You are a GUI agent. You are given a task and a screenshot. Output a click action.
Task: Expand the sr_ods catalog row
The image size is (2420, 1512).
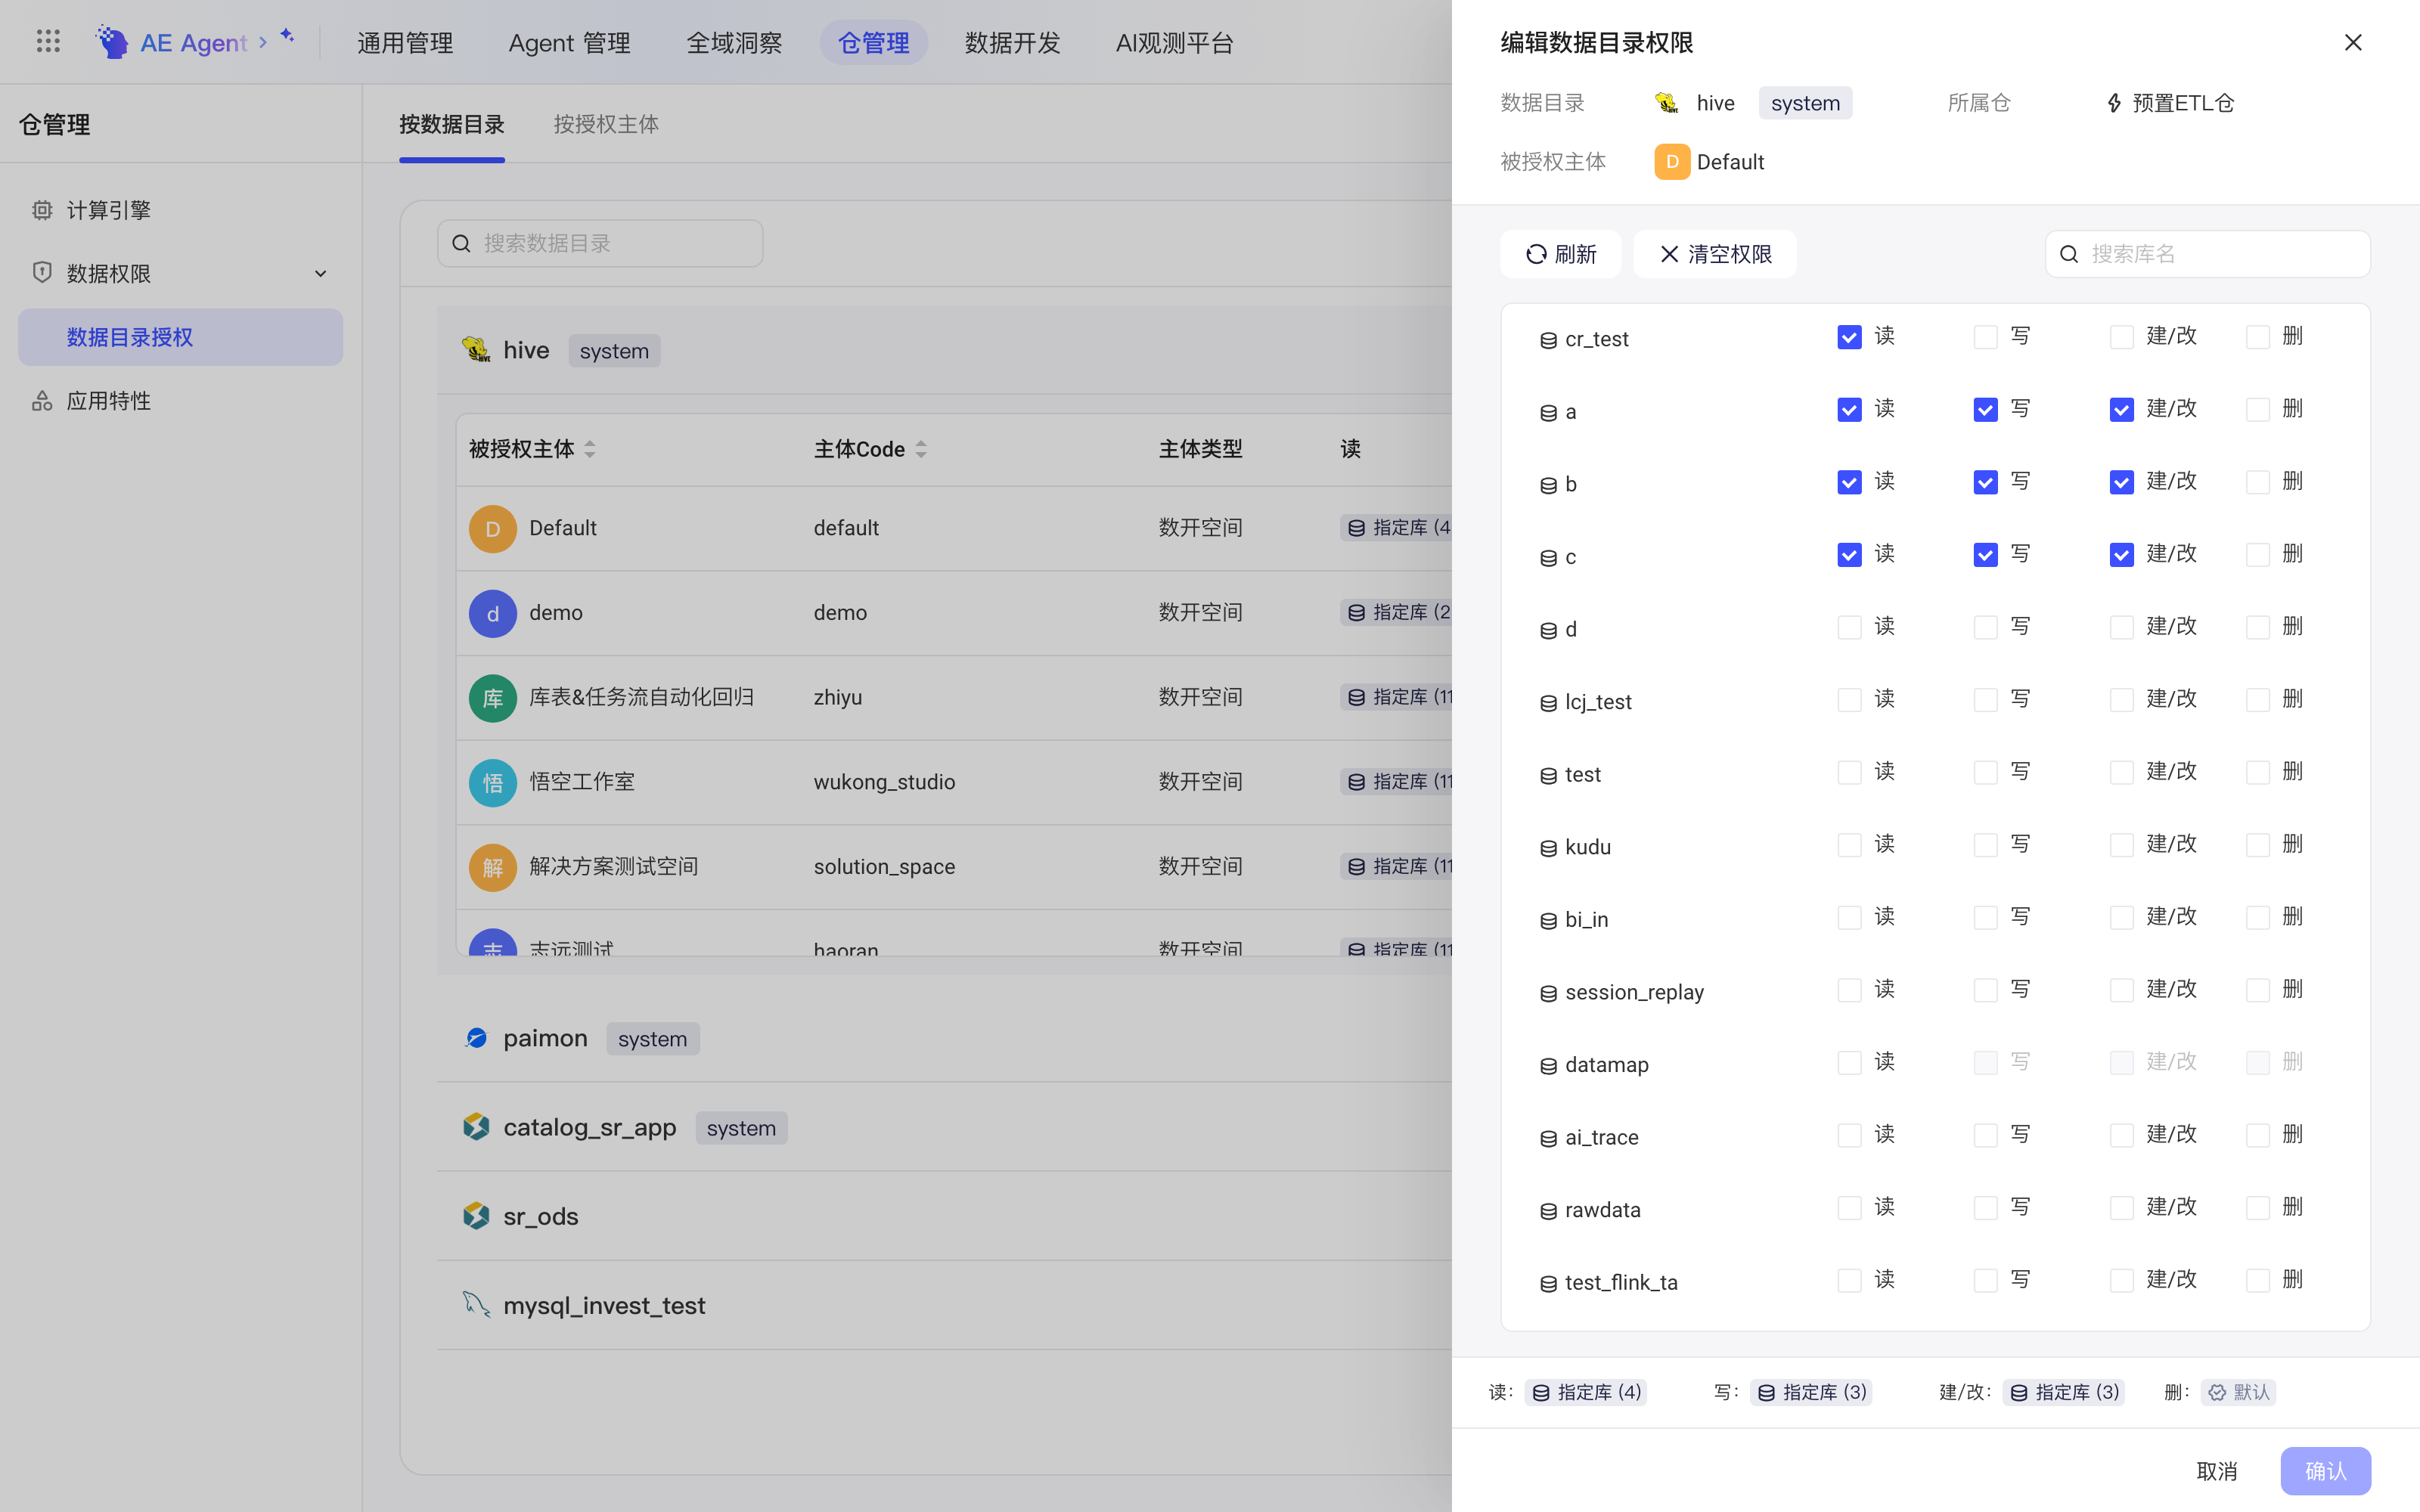tap(944, 1216)
